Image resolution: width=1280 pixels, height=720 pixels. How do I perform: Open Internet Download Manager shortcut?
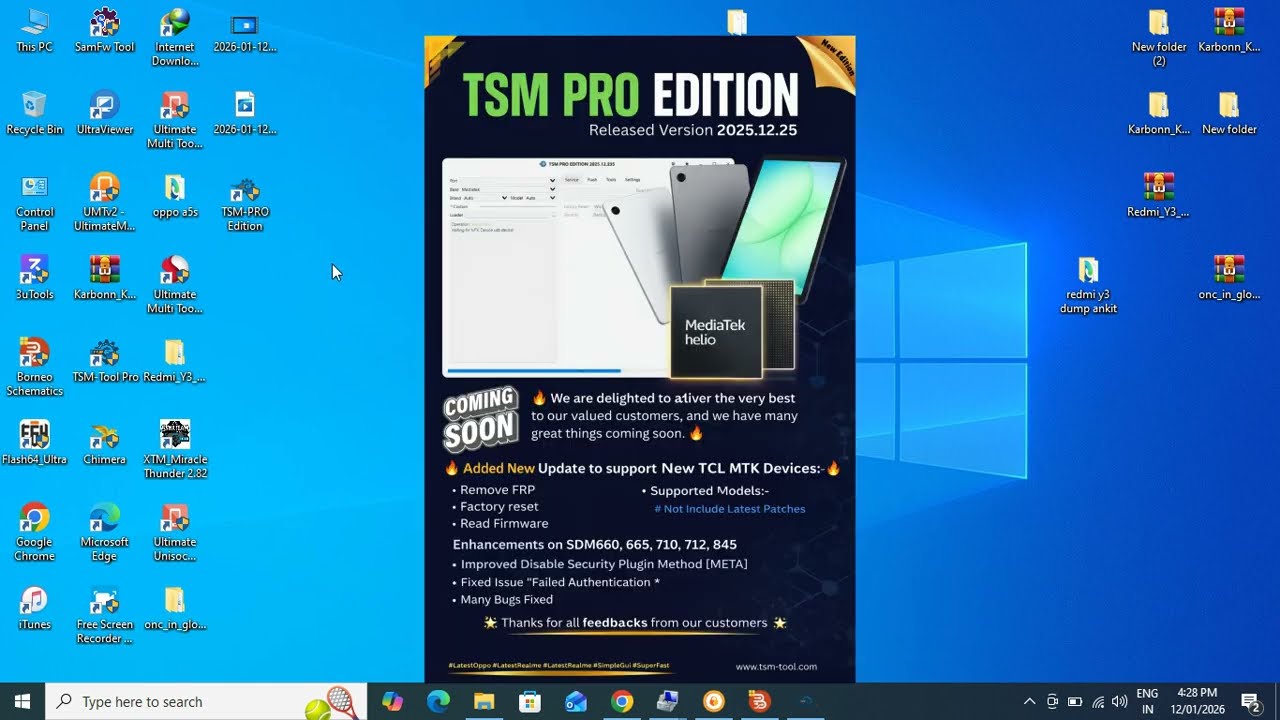pyautogui.click(x=175, y=37)
